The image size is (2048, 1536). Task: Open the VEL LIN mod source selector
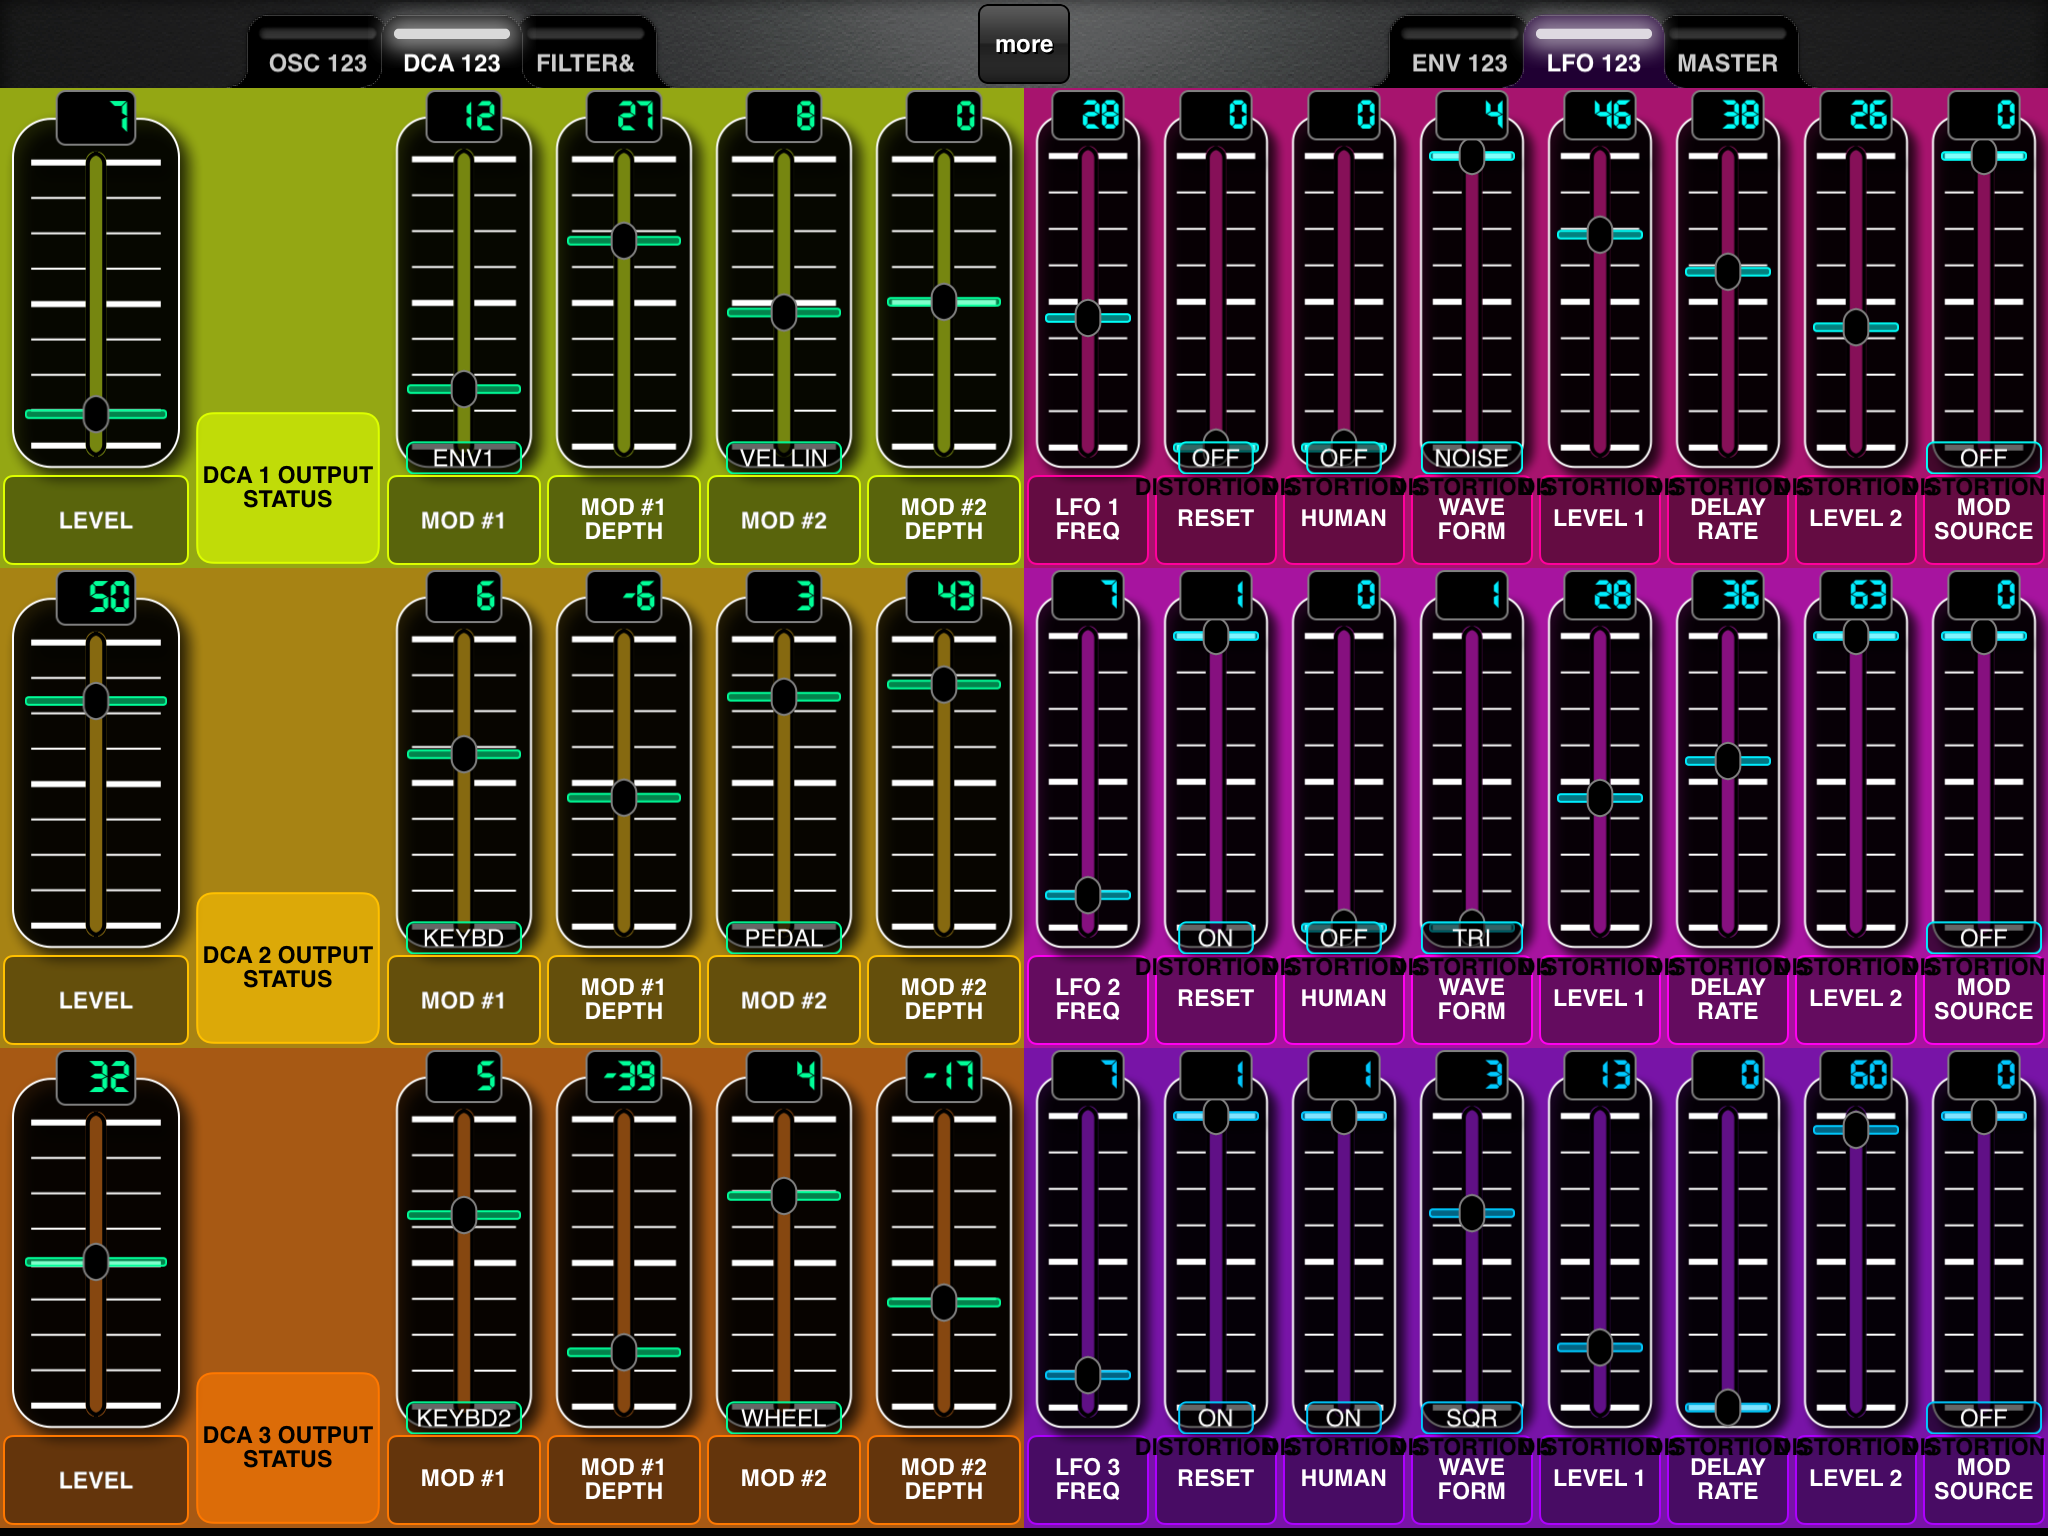coord(784,458)
